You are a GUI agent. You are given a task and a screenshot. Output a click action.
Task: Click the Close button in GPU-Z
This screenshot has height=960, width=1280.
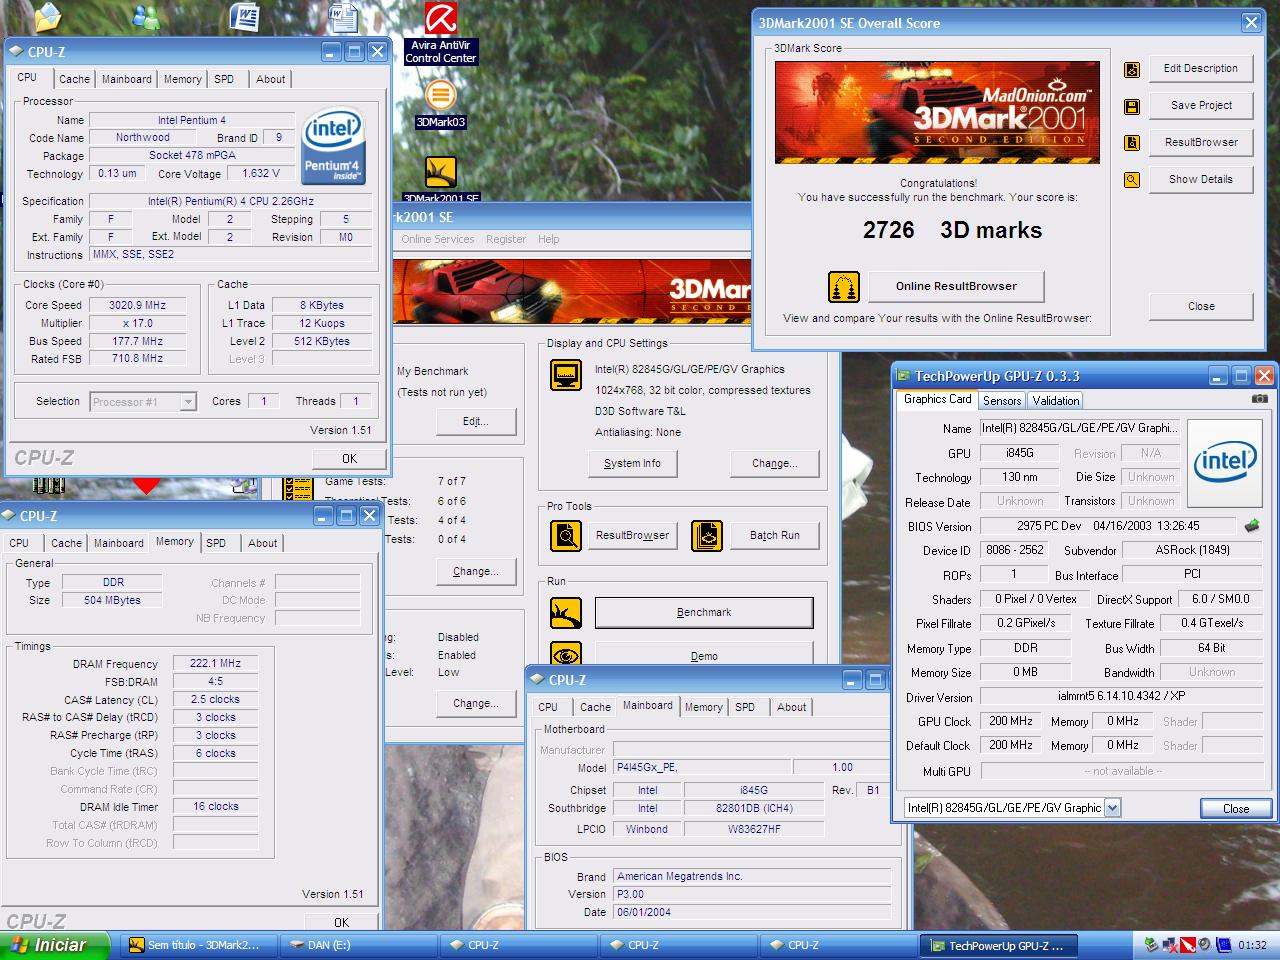1236,808
